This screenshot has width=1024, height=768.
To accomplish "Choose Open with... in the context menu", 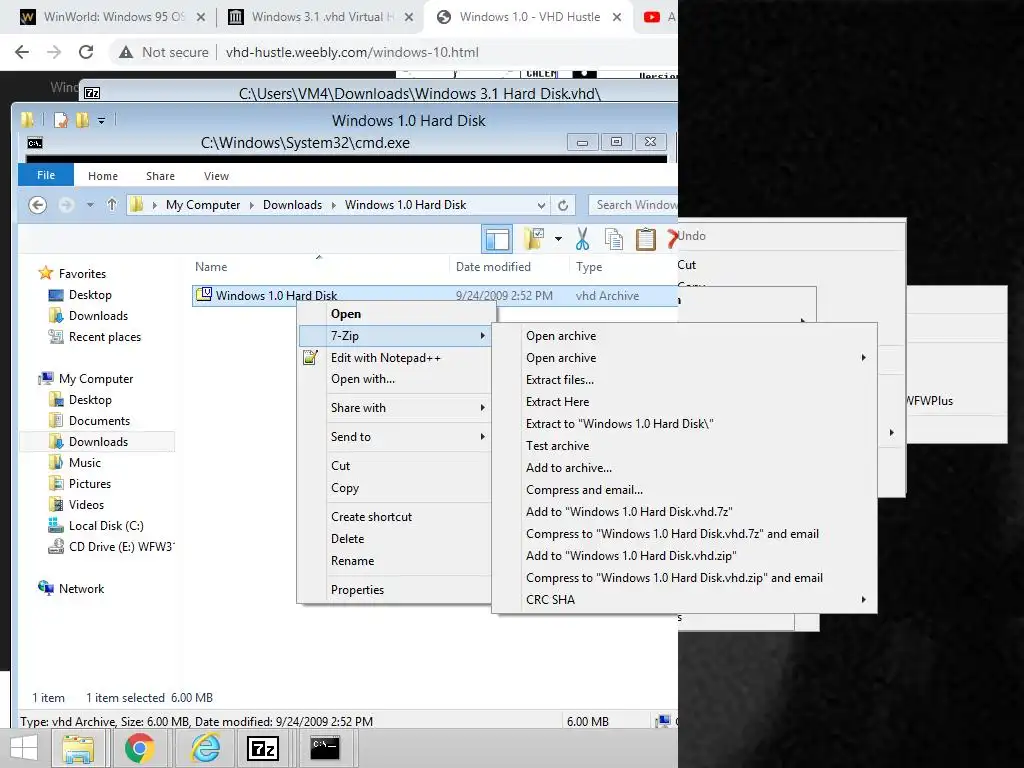I will 362,379.
